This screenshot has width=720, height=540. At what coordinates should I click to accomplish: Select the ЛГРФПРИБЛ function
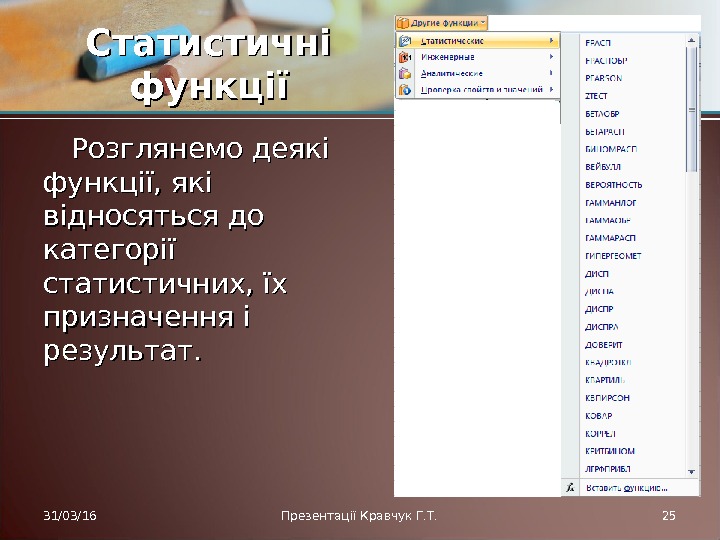point(608,469)
